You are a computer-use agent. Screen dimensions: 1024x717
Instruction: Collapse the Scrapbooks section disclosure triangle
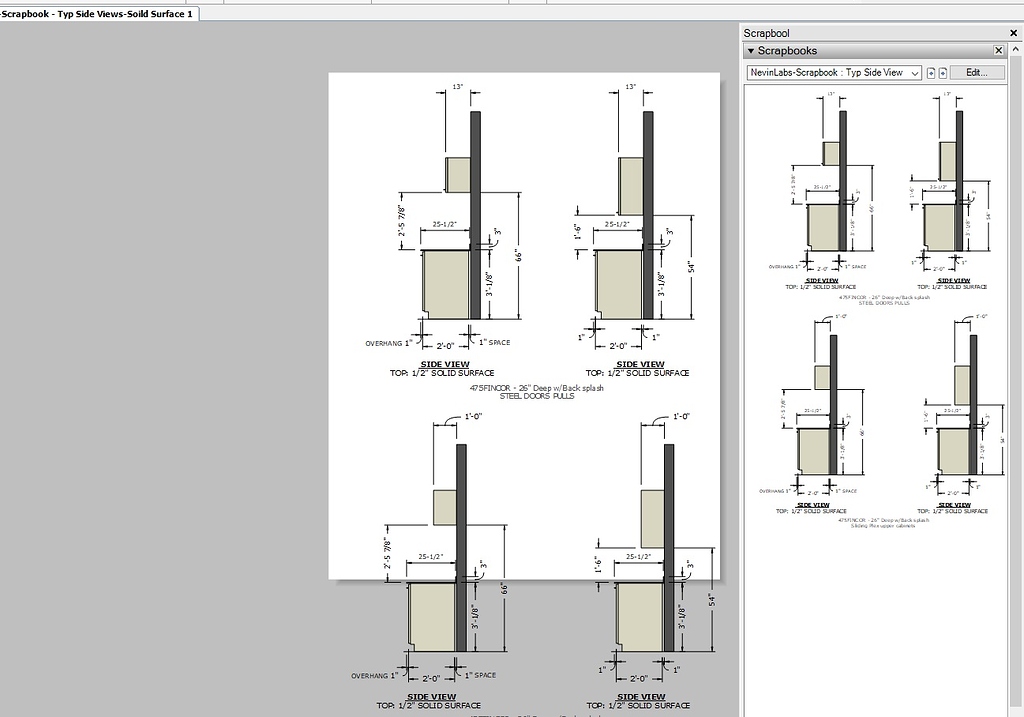(x=750, y=50)
